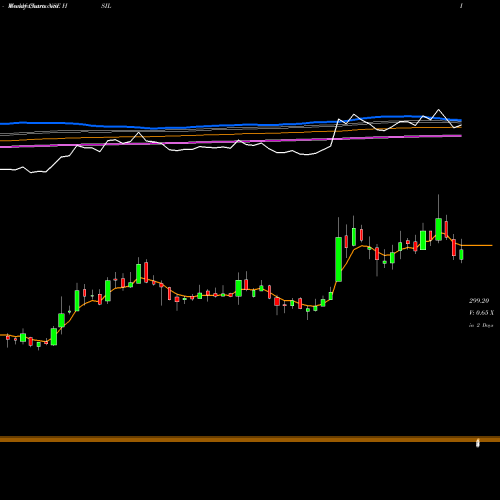Click the chart title text at top-left
Screen dimensions: 500x500
(x=38, y=6)
